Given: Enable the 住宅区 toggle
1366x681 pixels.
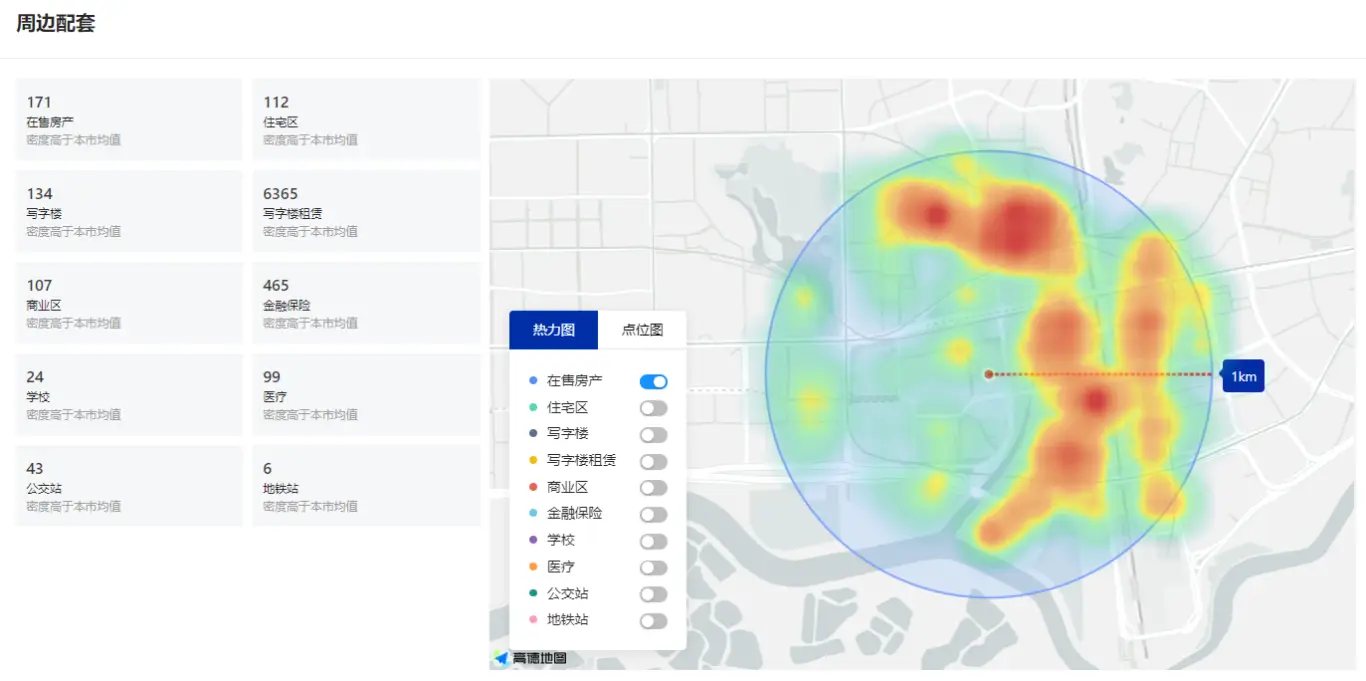Looking at the screenshot, I should pyautogui.click(x=653, y=408).
